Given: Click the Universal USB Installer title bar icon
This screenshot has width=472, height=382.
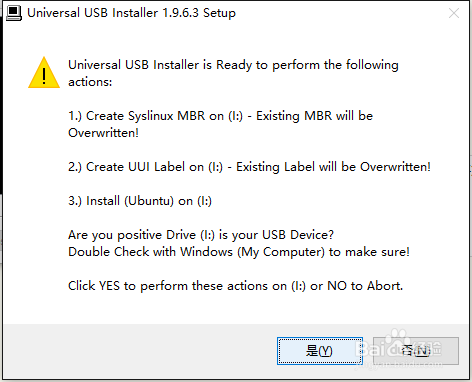Looking at the screenshot, I should [x=14, y=13].
